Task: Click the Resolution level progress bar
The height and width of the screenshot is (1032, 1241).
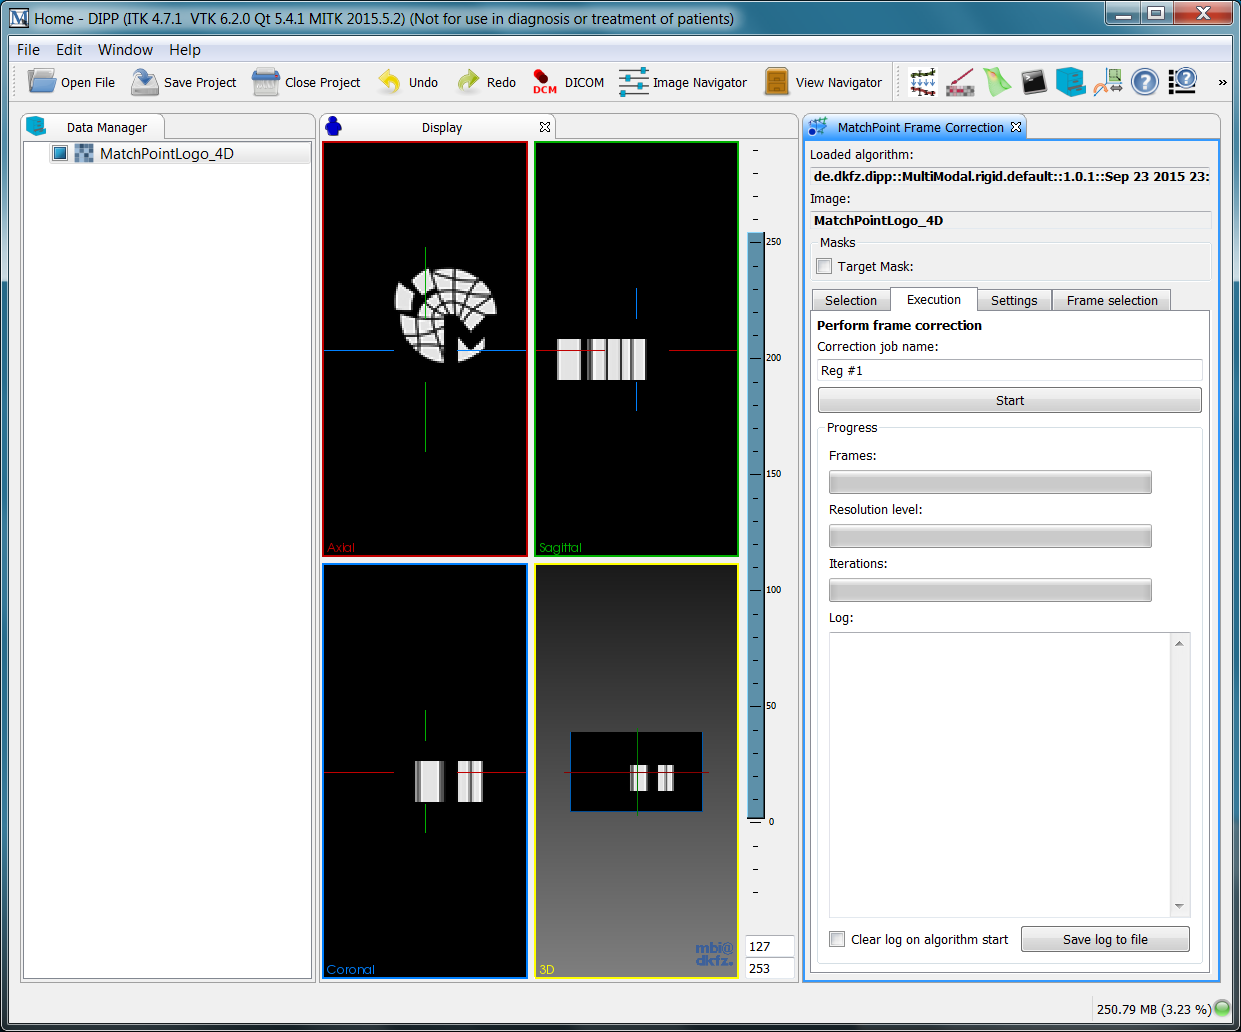Action: click(990, 536)
